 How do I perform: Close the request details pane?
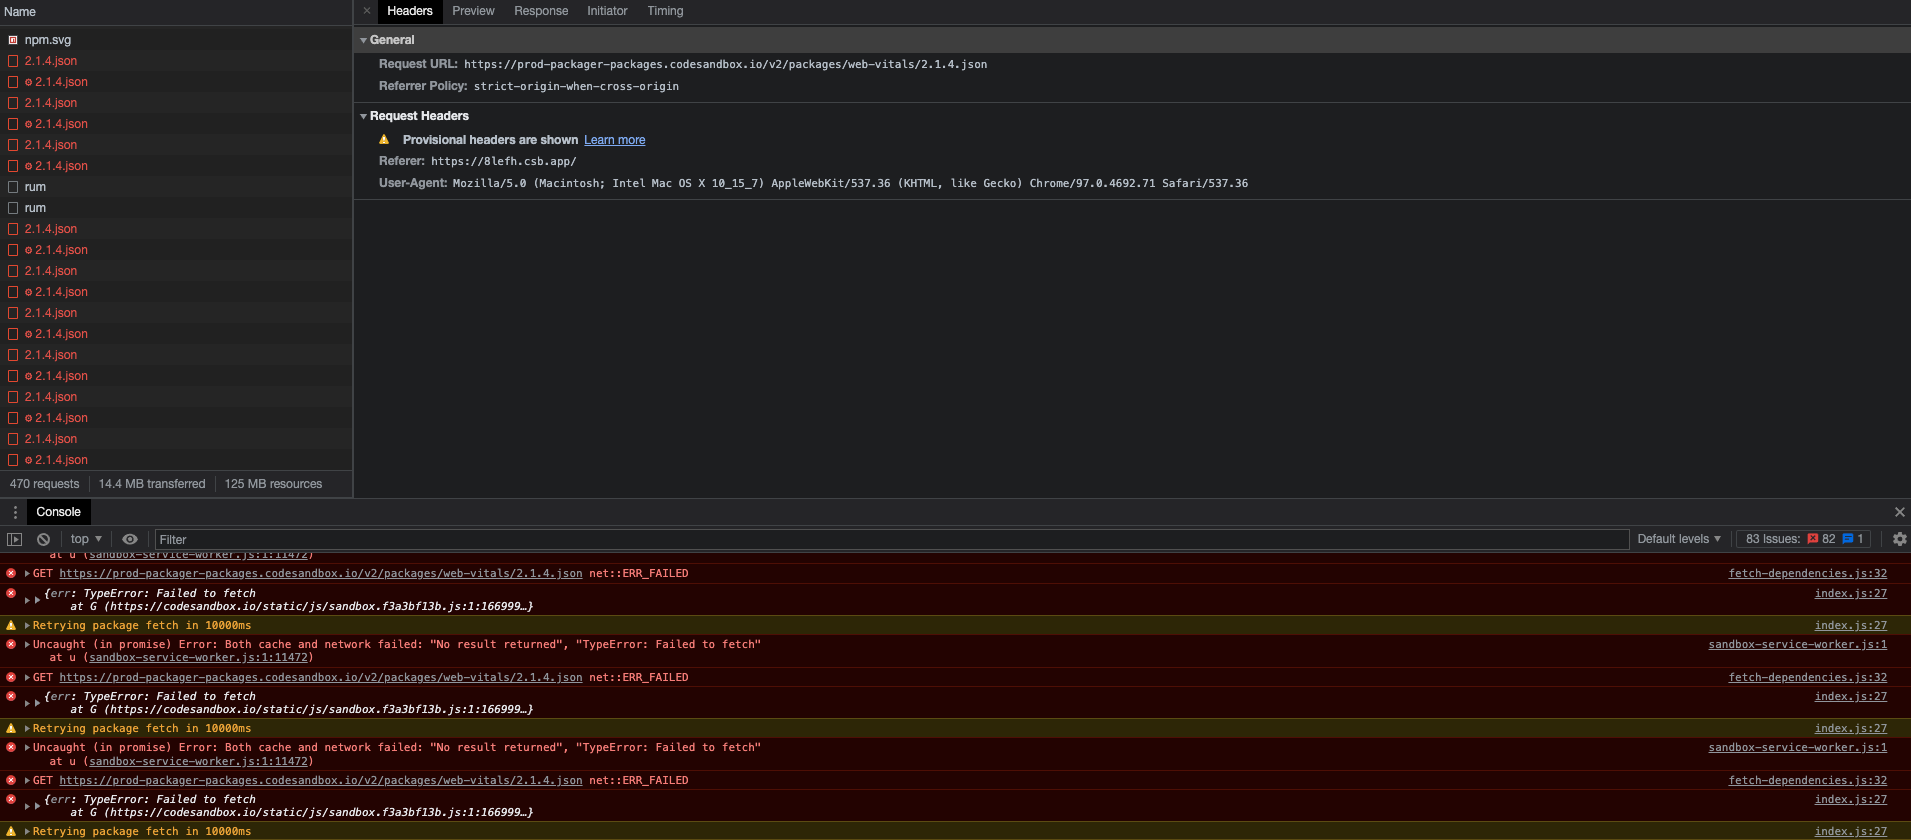367,11
